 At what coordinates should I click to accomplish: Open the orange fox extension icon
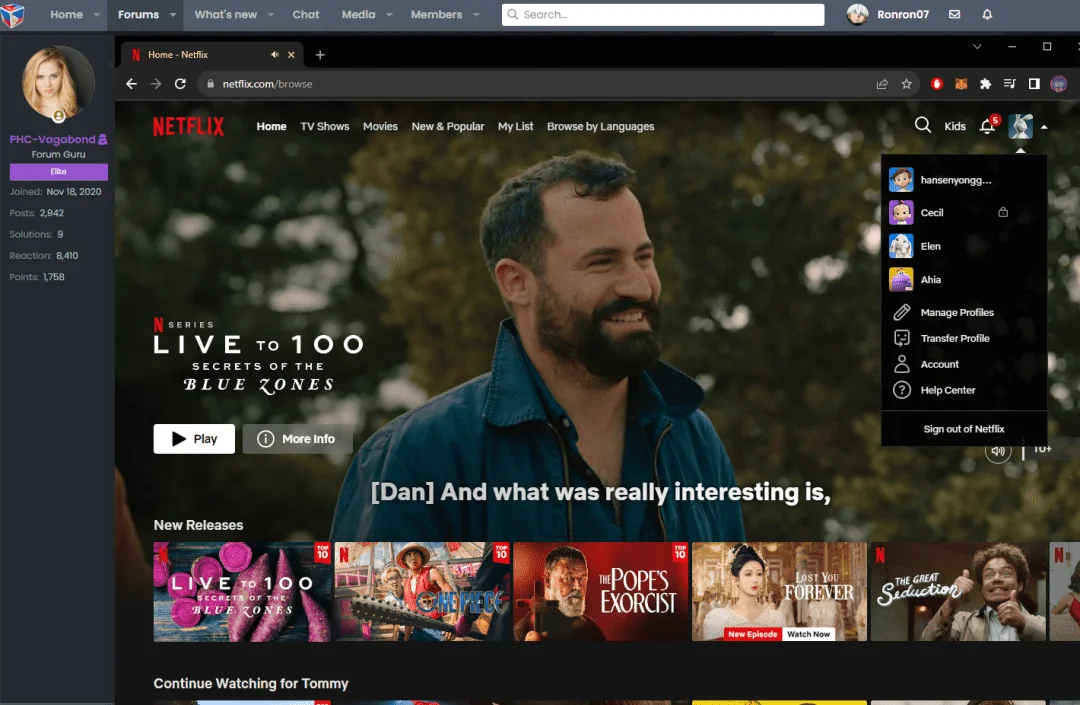(x=961, y=84)
